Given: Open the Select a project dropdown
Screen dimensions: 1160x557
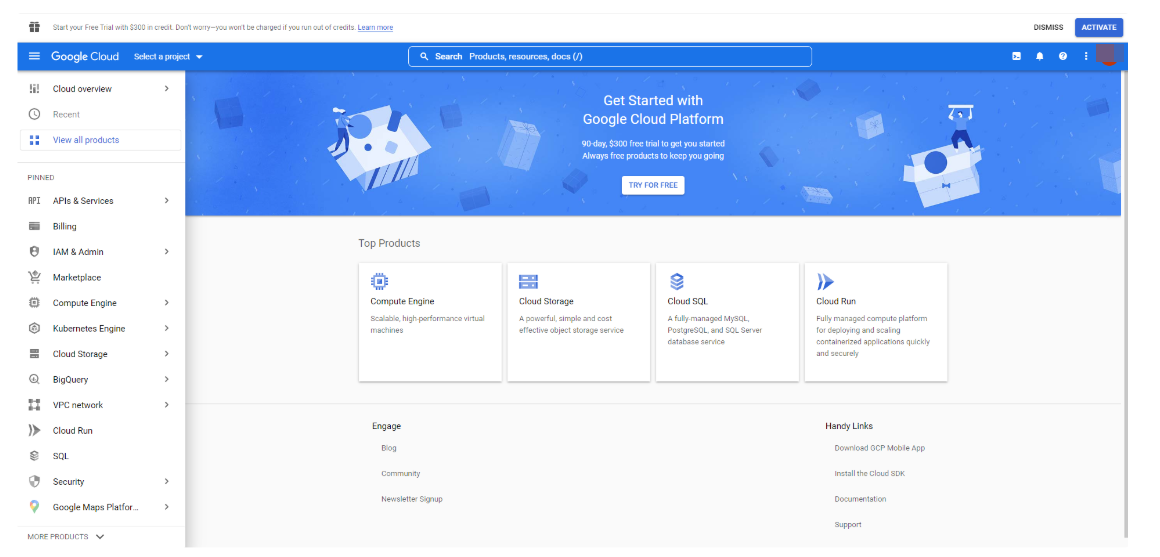Looking at the screenshot, I should (168, 57).
